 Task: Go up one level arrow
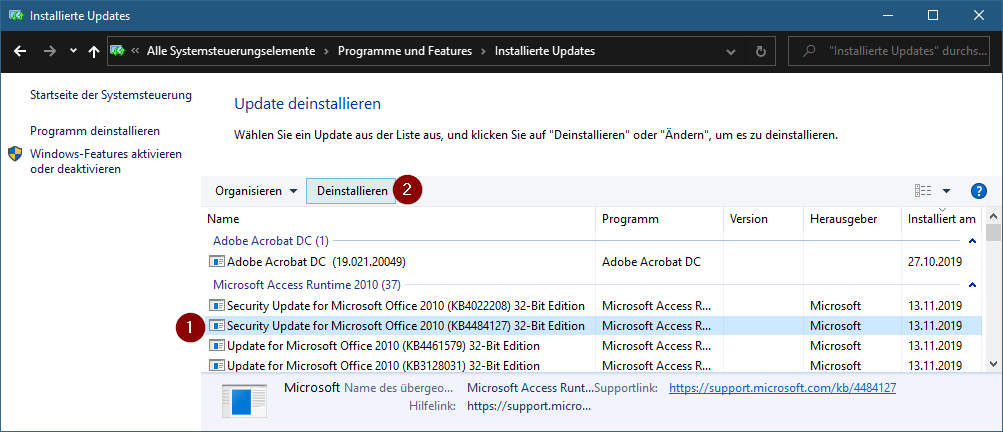click(93, 52)
